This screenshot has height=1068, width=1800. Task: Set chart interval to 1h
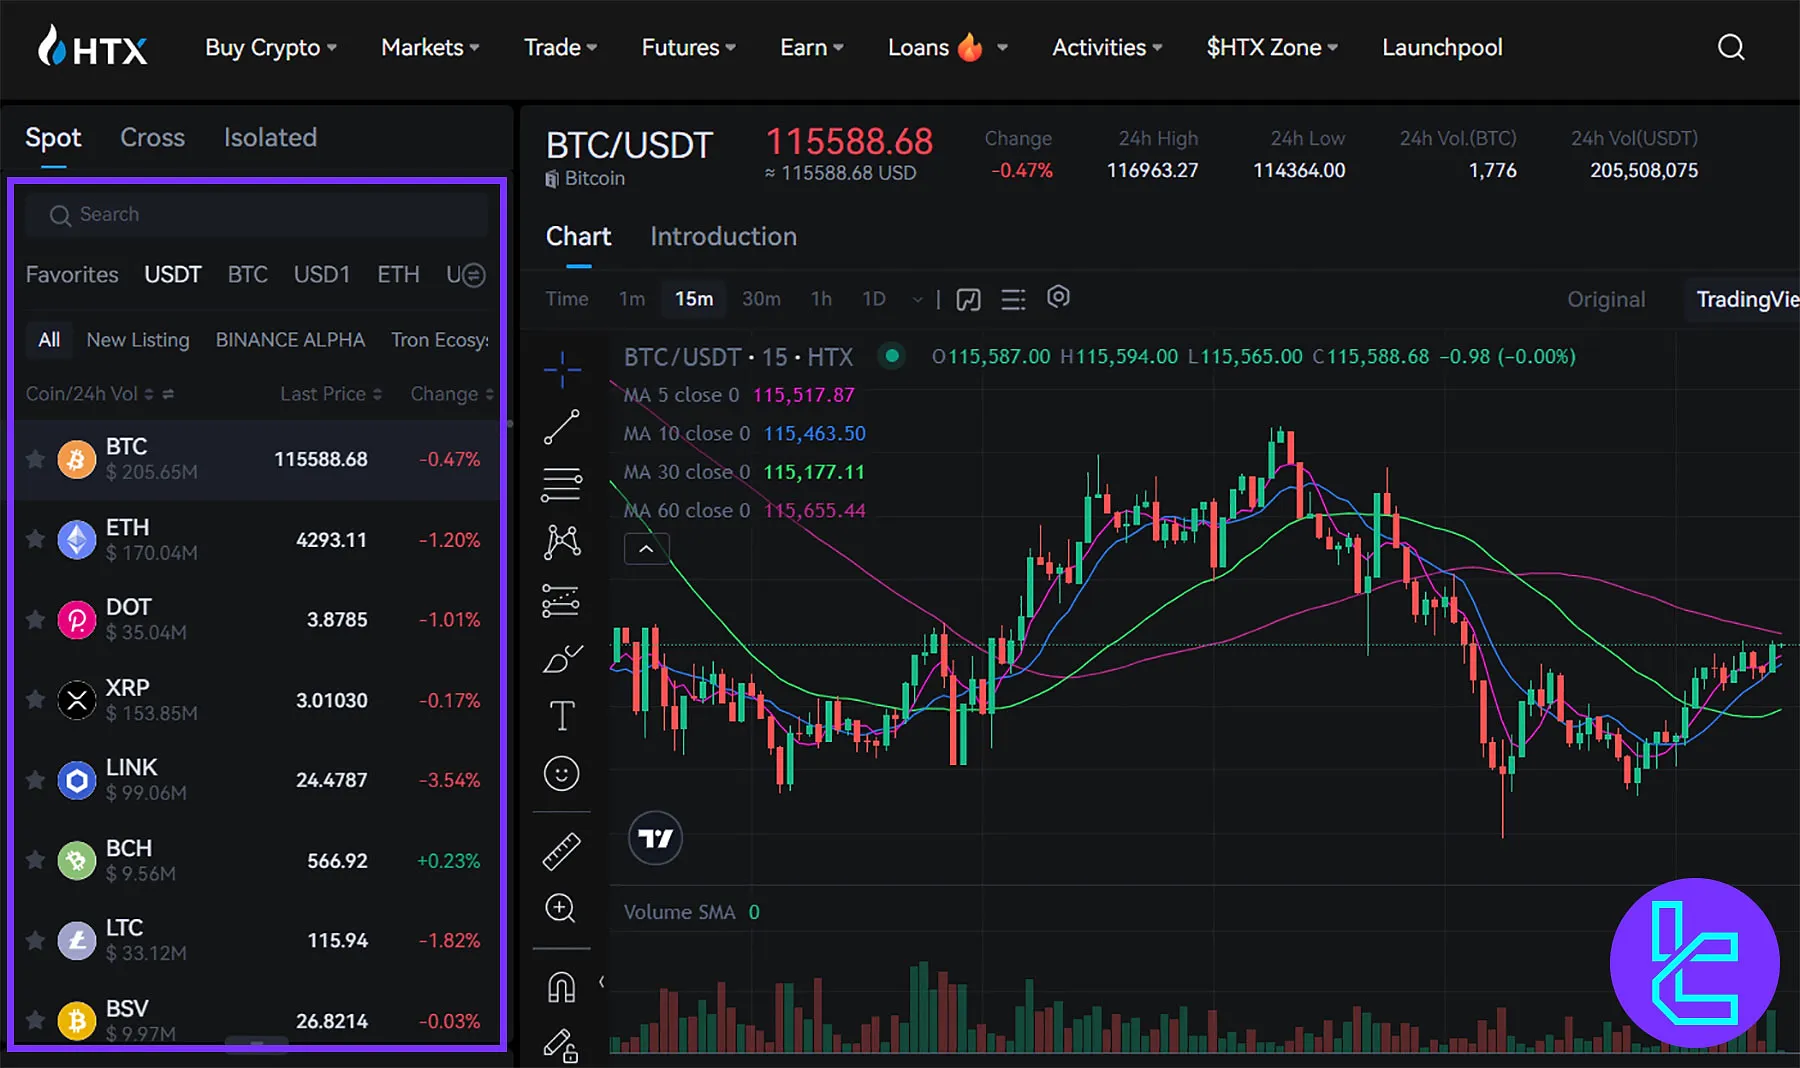click(821, 299)
